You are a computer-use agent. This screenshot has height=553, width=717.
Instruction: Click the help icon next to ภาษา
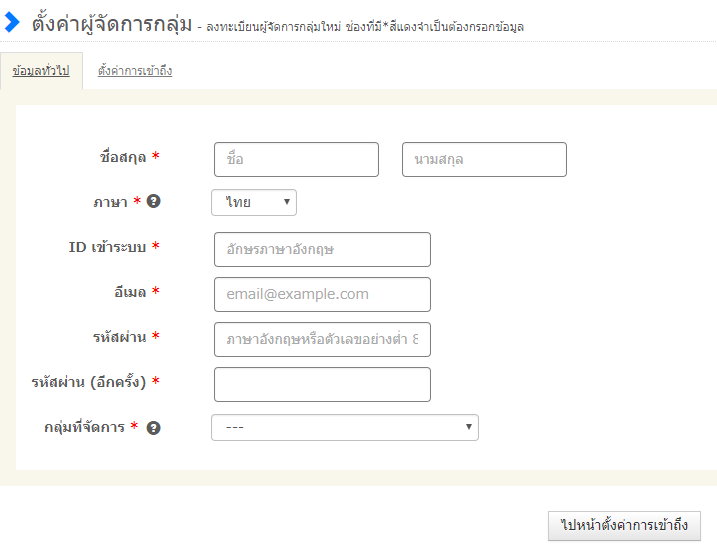[x=153, y=201]
